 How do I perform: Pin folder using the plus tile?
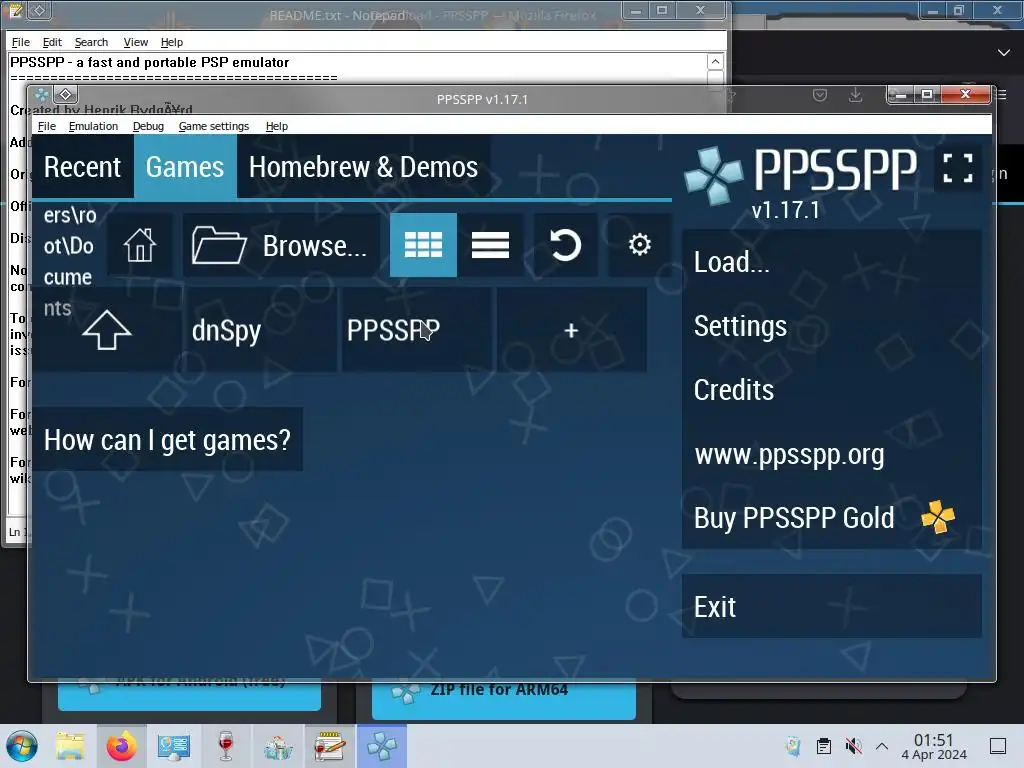pyautogui.click(x=571, y=330)
